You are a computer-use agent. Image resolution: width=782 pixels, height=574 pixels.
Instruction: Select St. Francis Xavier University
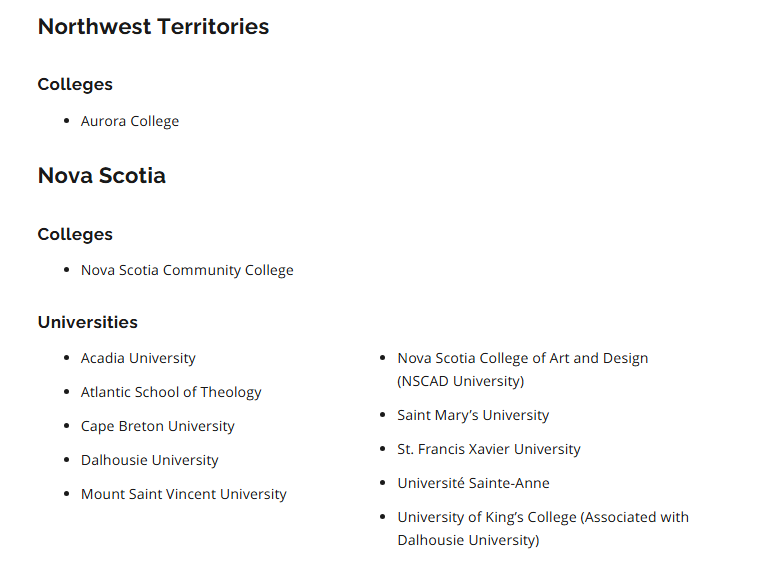click(489, 449)
